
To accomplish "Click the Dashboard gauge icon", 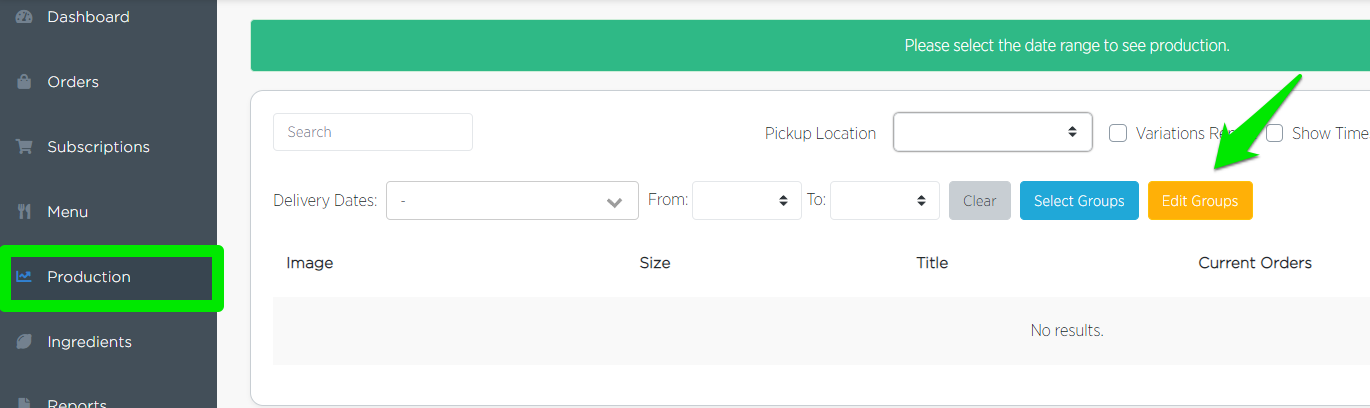I will tap(25, 17).
